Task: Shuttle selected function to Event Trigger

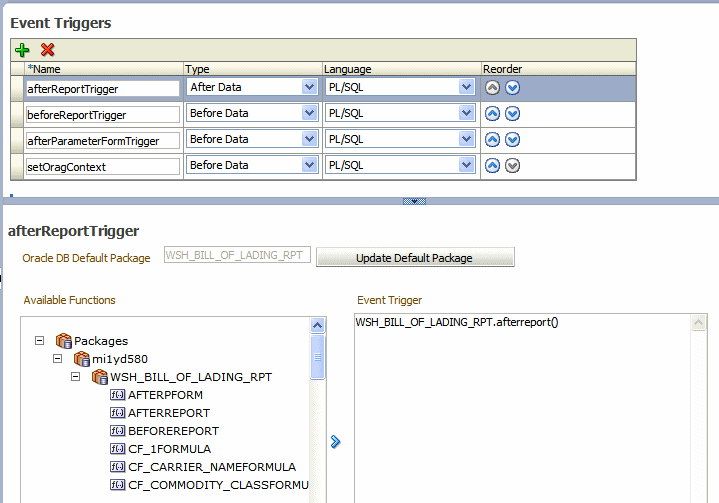Action: (x=335, y=442)
